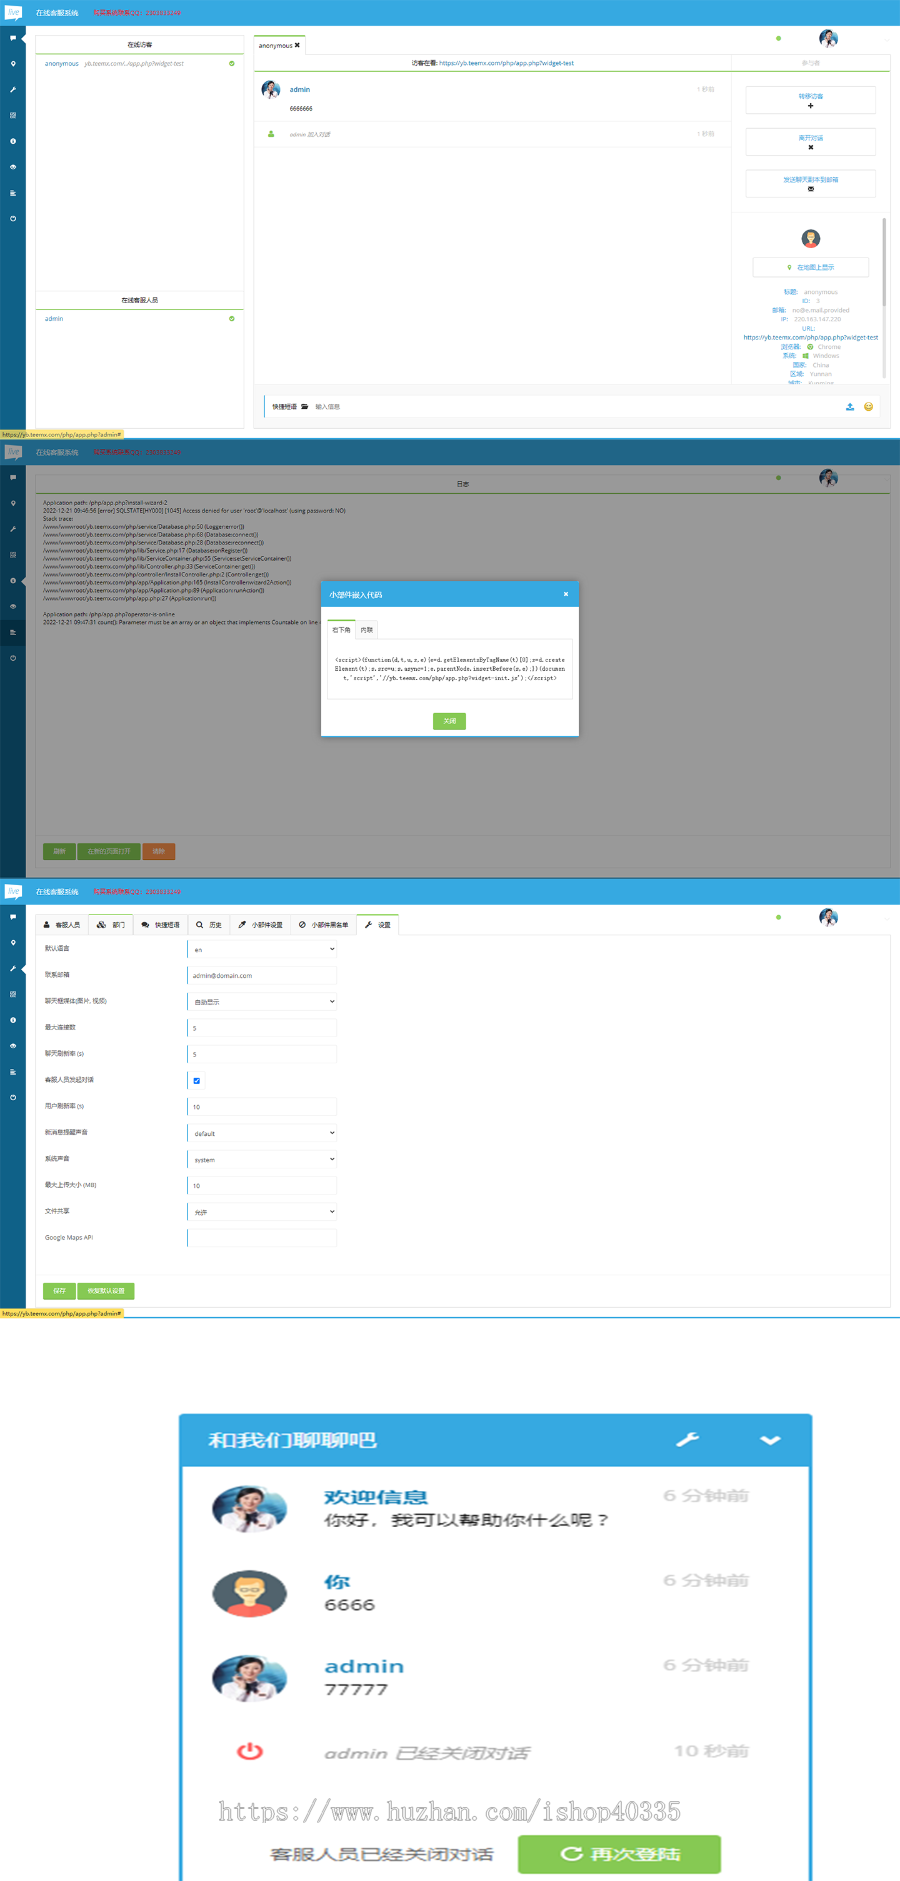Open the chat bubble sidebar icon in top screen
900x1881 pixels.
(13, 38)
